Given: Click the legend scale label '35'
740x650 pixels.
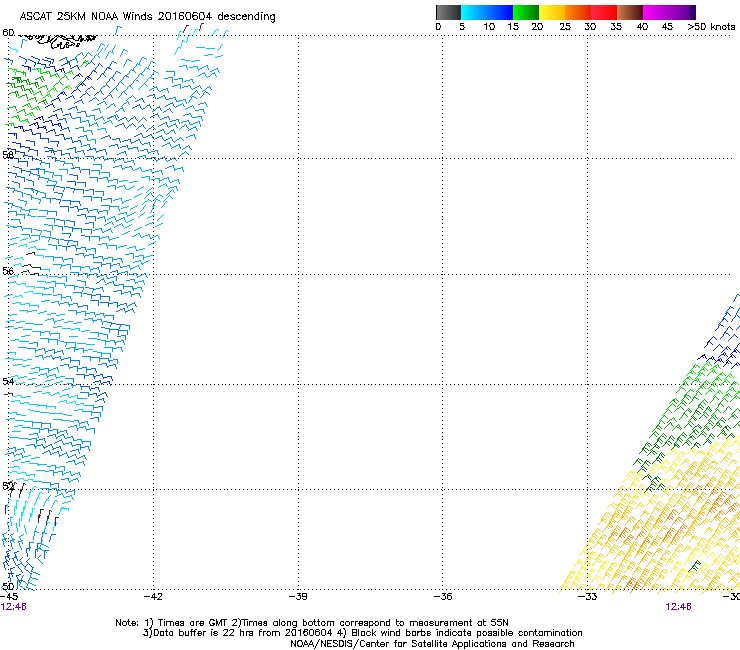Looking at the screenshot, I should (x=616, y=27).
